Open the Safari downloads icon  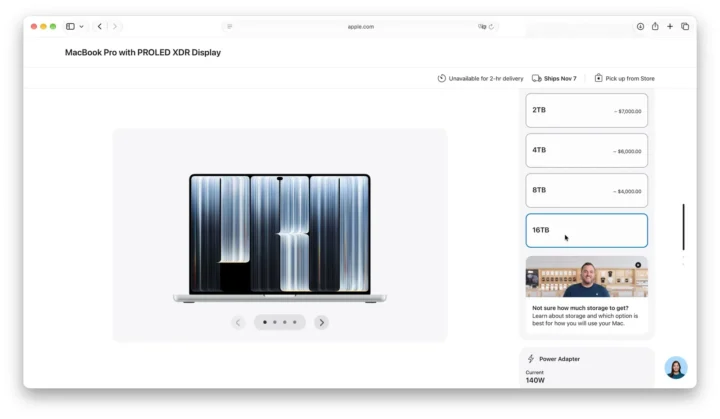click(x=640, y=27)
